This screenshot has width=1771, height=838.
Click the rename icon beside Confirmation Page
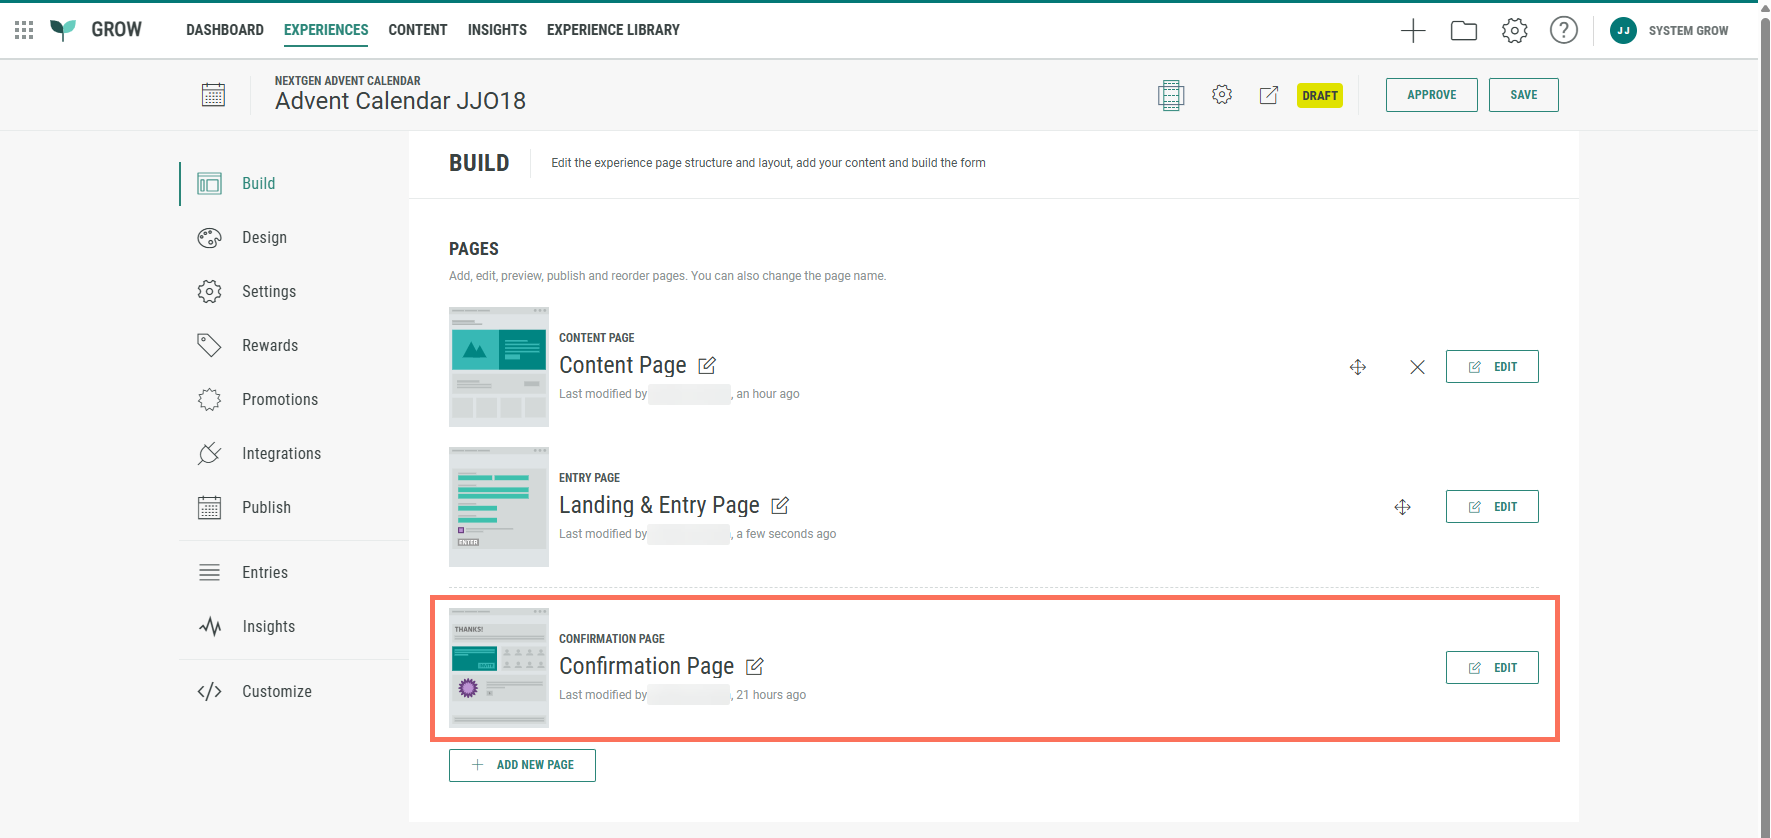755,667
